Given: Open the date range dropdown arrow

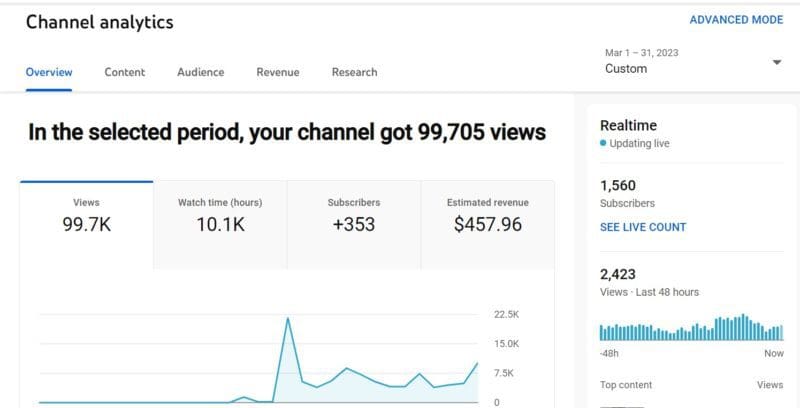Looking at the screenshot, I should pos(777,63).
